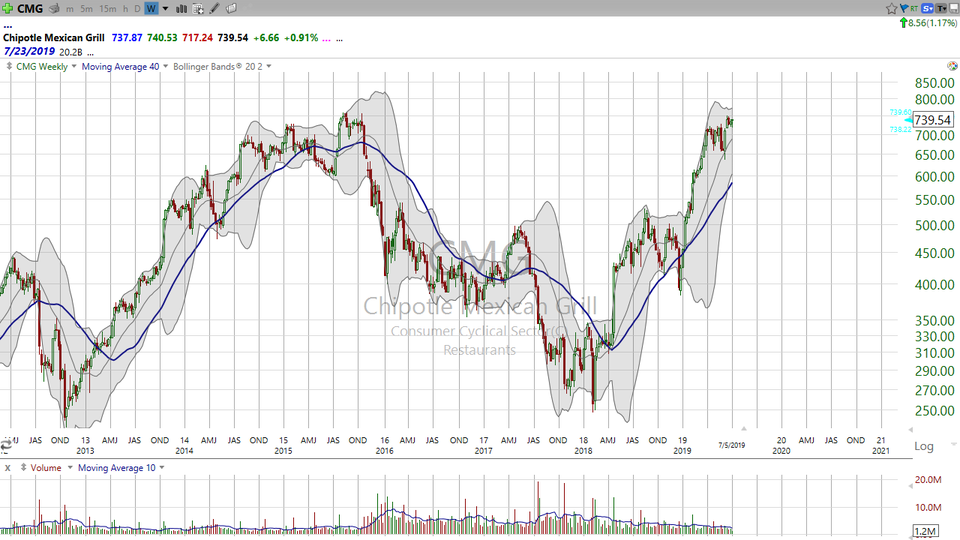Viewport: 960px width, 540px height.
Task: Click the 740.53 high price value
Action: point(162,38)
